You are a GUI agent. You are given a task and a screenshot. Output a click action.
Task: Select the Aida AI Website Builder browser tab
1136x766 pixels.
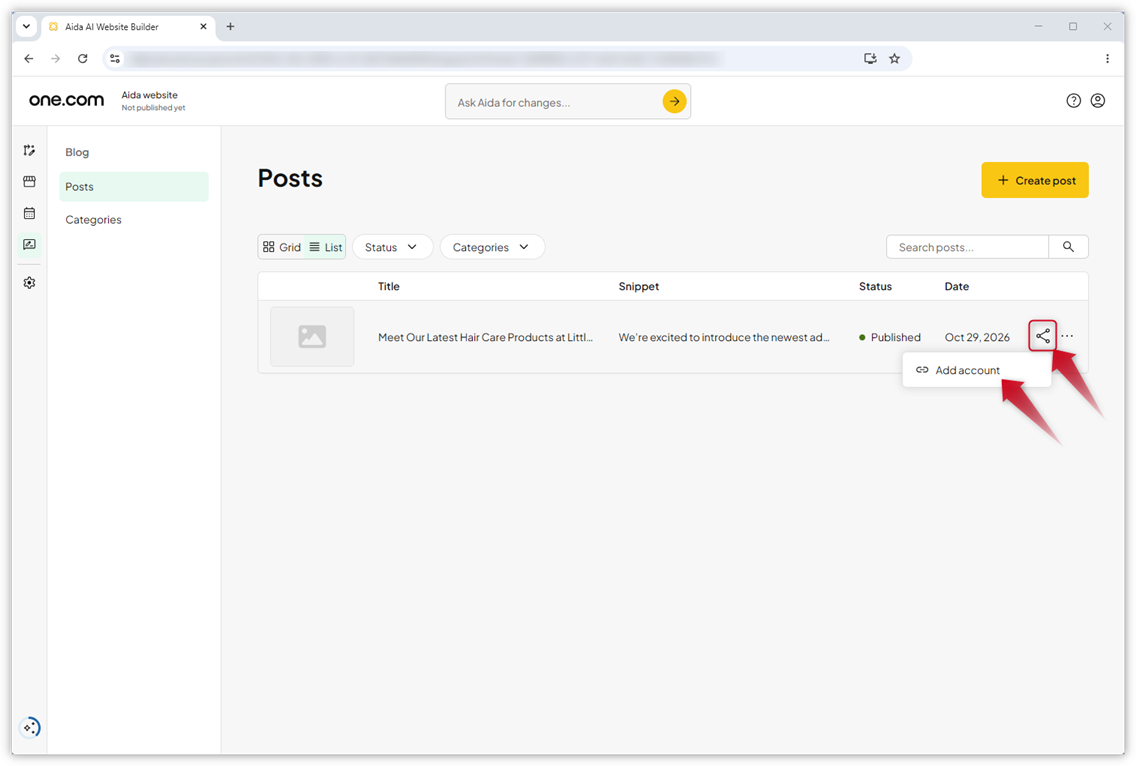[128, 27]
